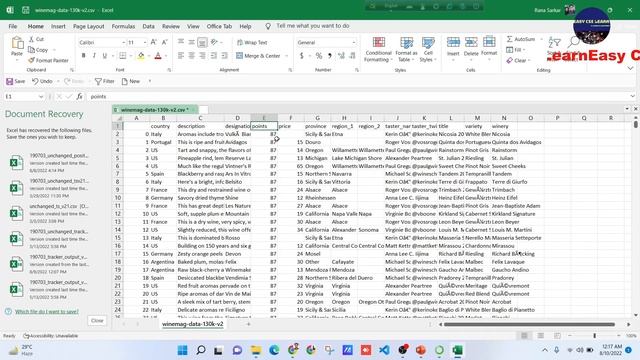
Task: Open Cell Styles gallery
Action: click(428, 49)
